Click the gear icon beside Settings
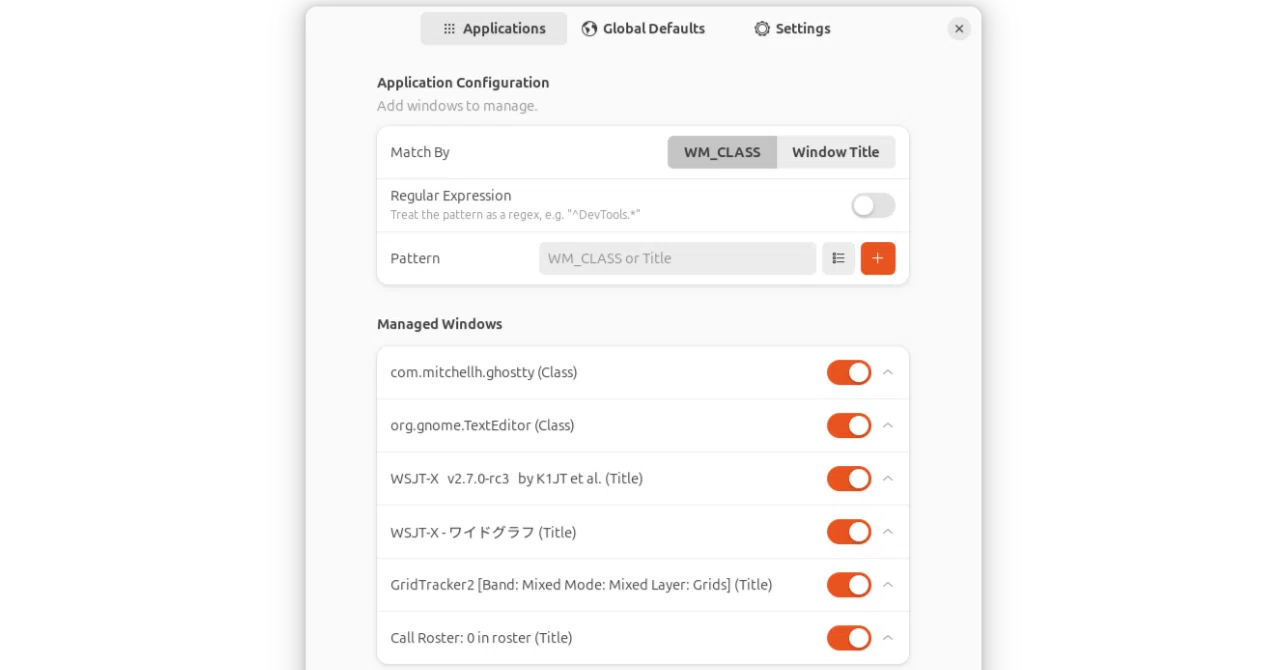 click(x=762, y=29)
